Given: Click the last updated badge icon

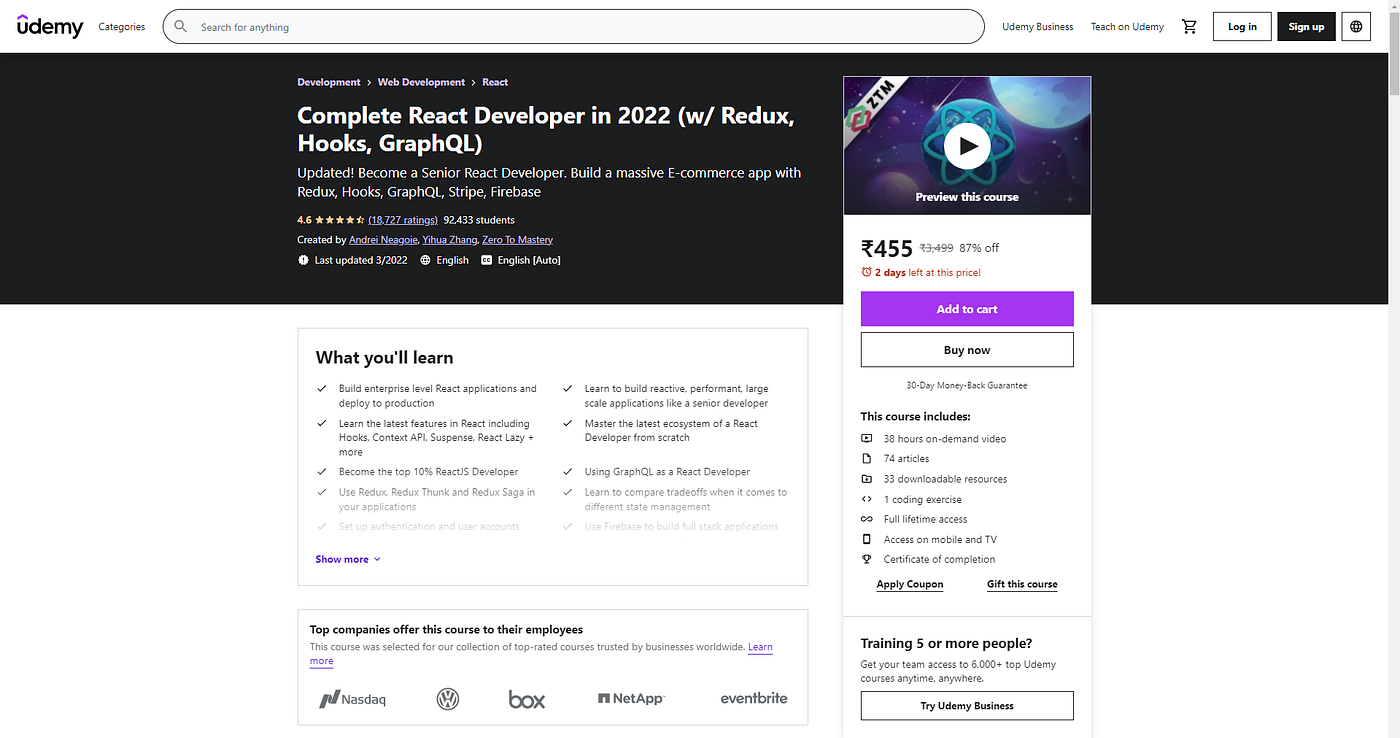Looking at the screenshot, I should pyautogui.click(x=303, y=260).
